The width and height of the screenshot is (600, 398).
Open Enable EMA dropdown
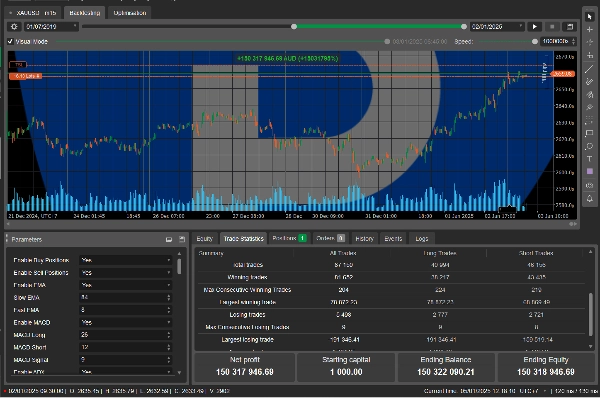[x=126, y=285]
